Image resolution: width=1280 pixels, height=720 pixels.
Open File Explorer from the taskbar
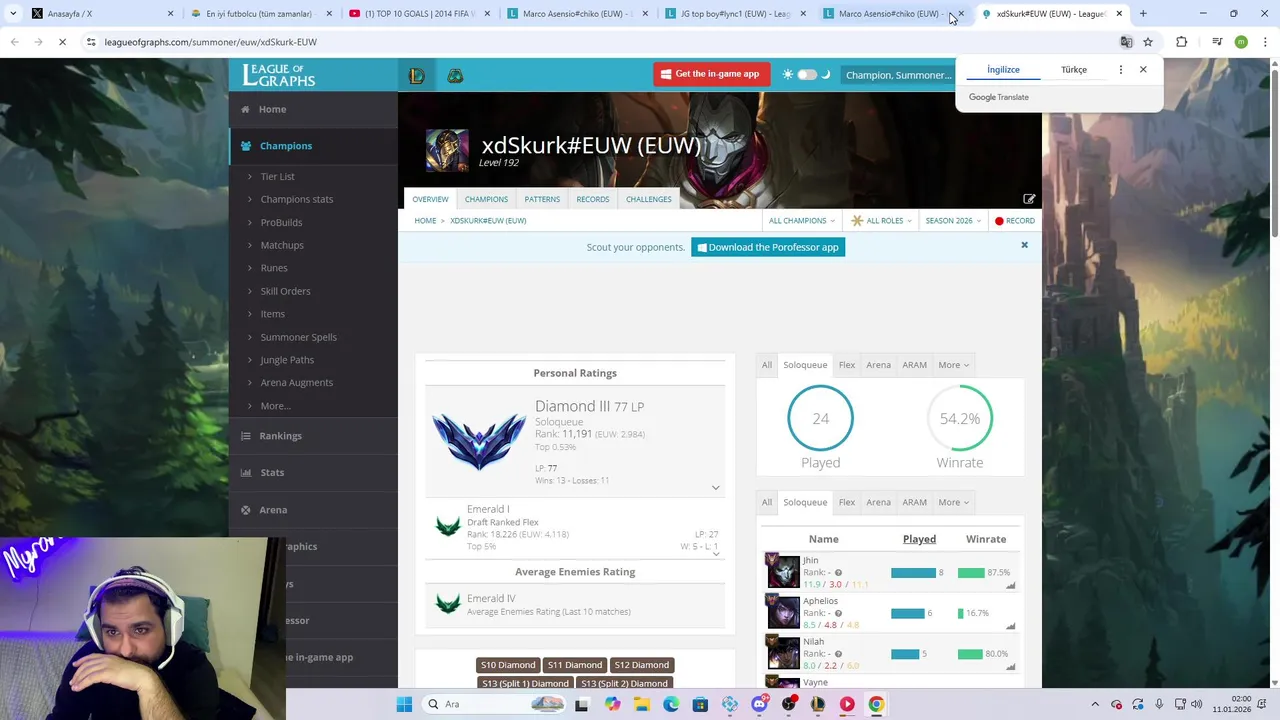tap(641, 704)
